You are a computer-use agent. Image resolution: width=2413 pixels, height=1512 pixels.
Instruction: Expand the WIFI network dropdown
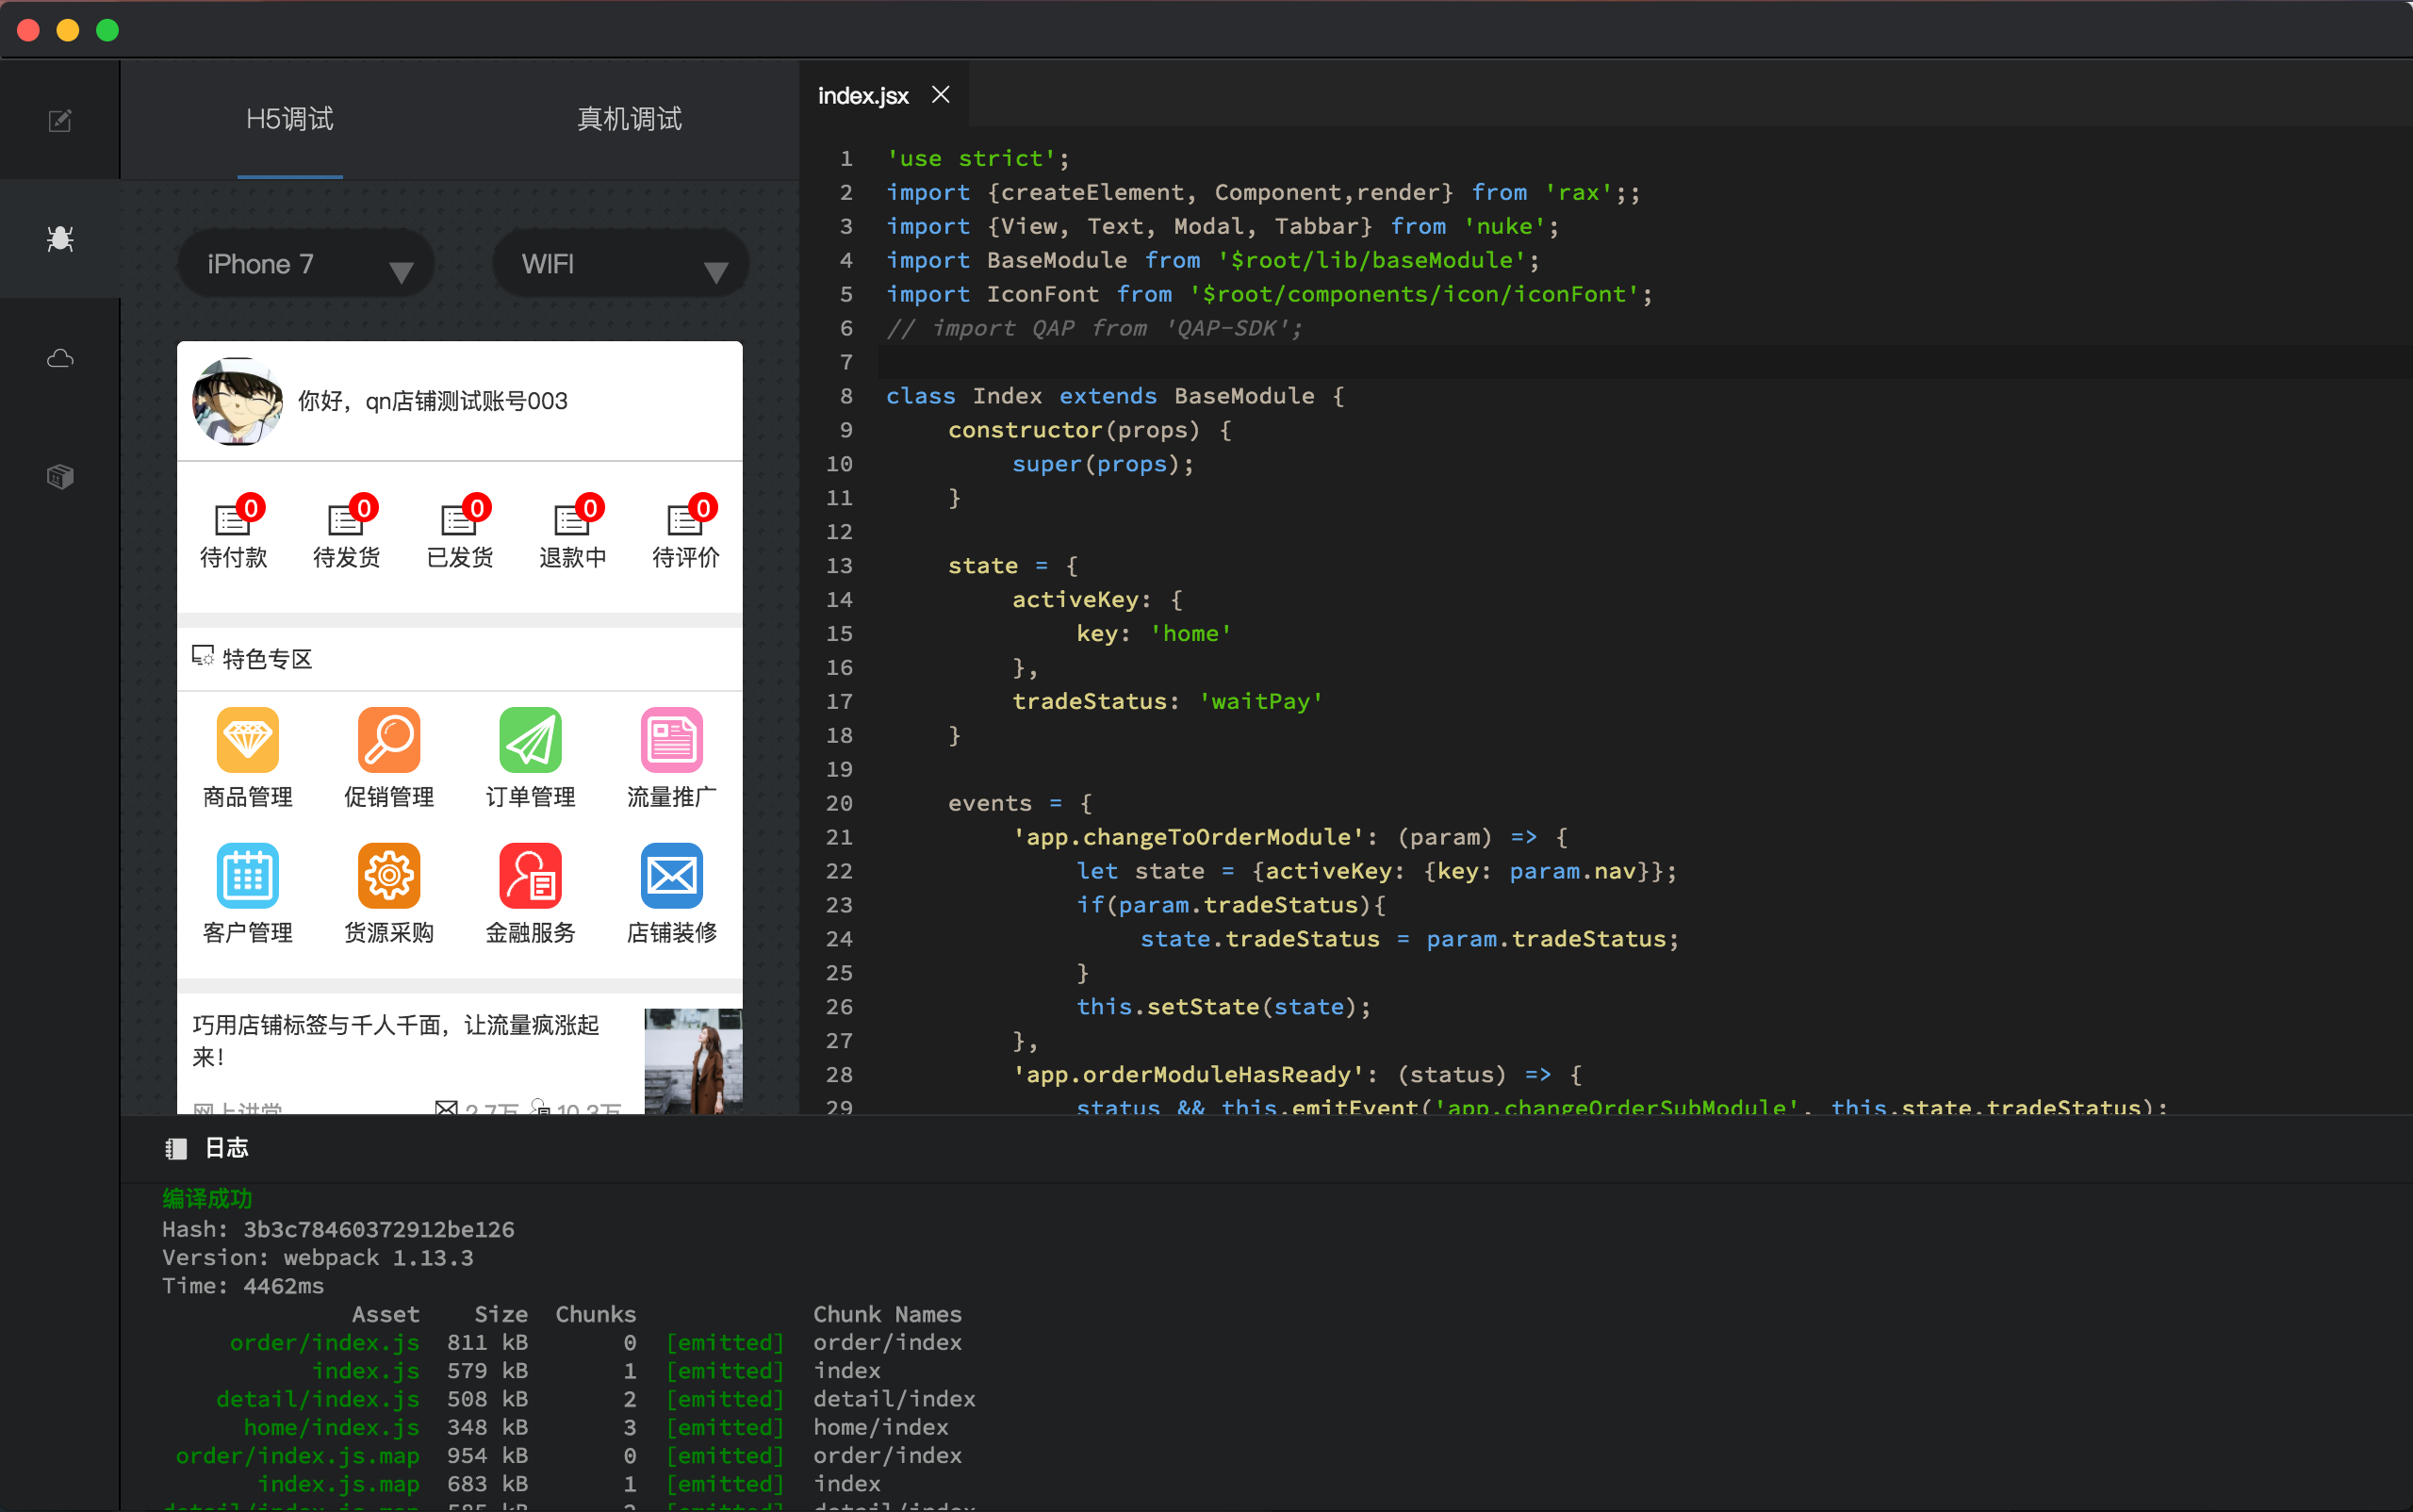point(621,265)
